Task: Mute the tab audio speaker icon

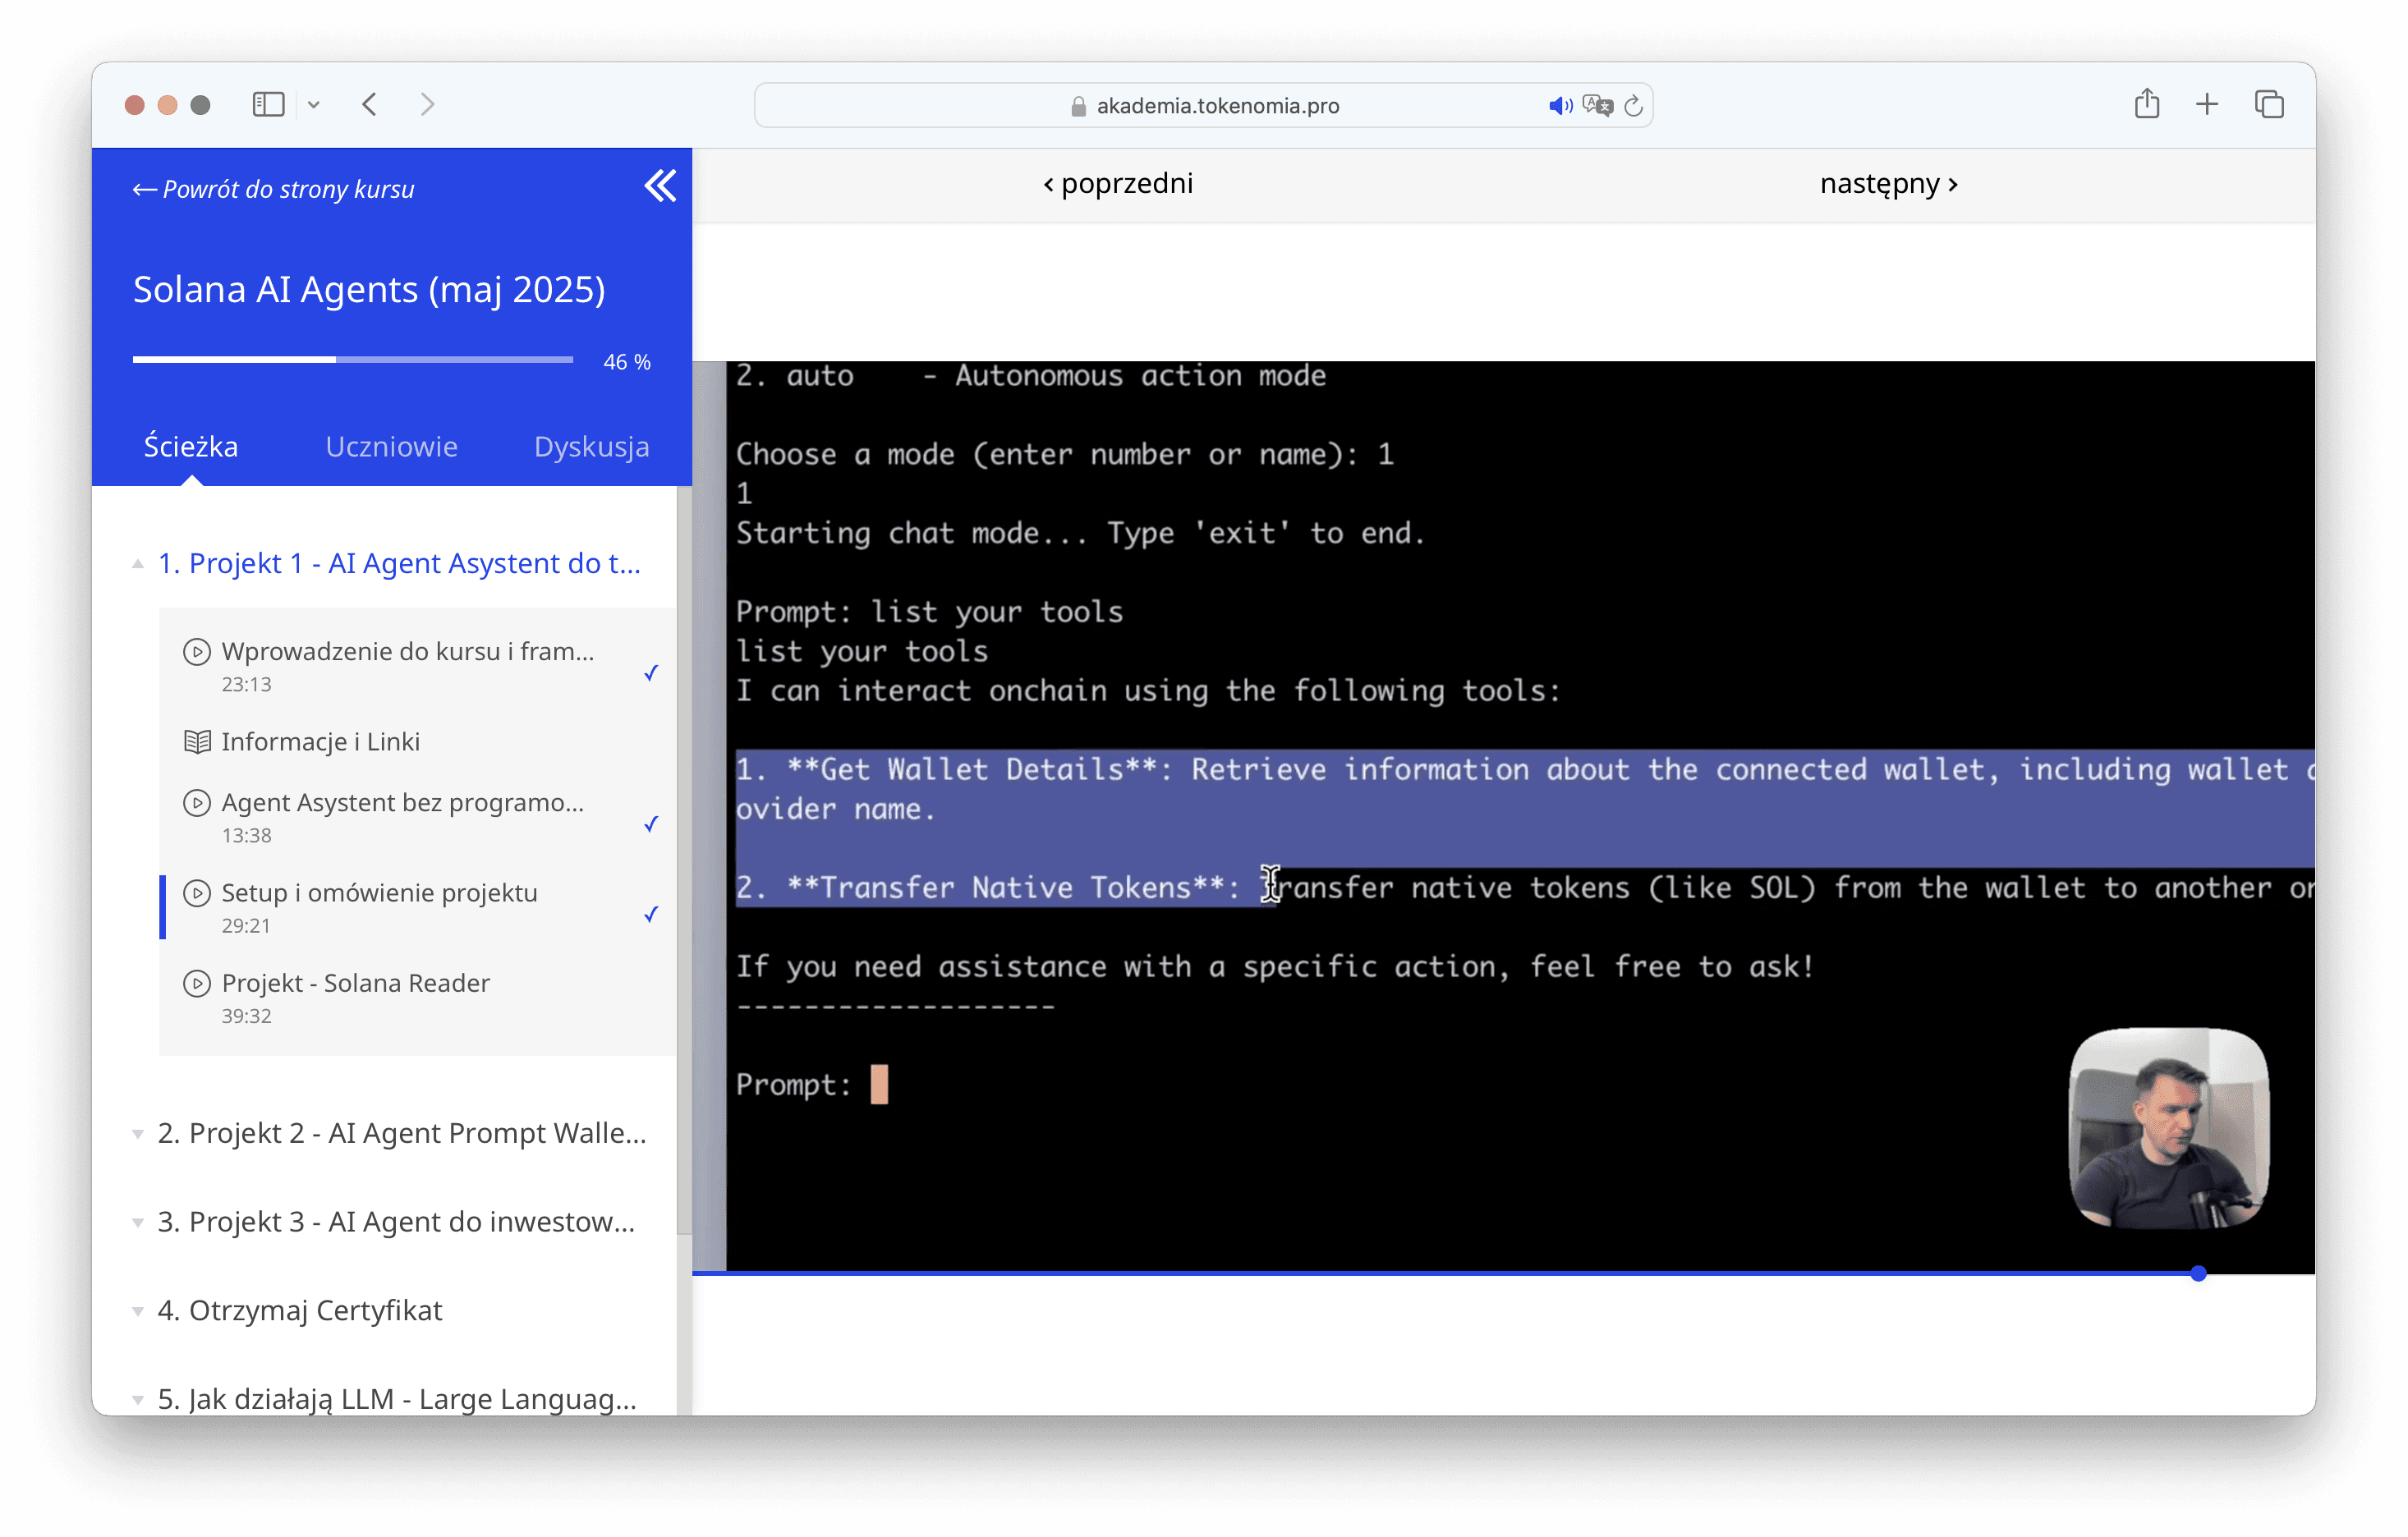Action: tap(1559, 105)
